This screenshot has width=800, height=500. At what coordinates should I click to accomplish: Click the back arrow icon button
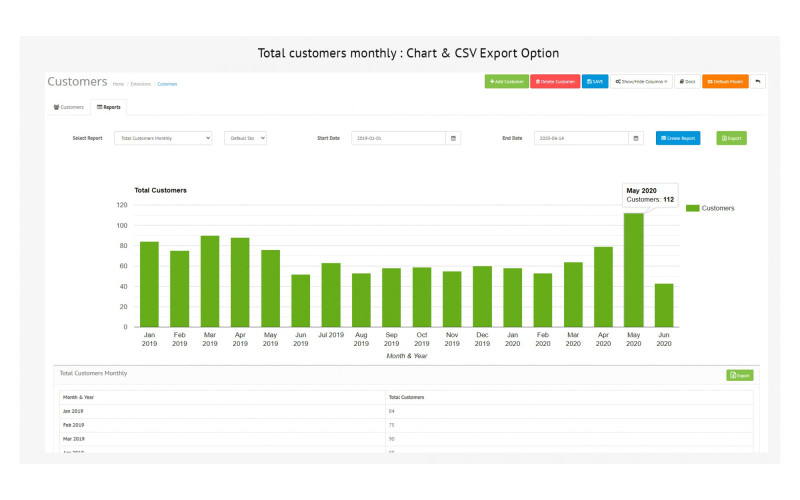[x=758, y=82]
